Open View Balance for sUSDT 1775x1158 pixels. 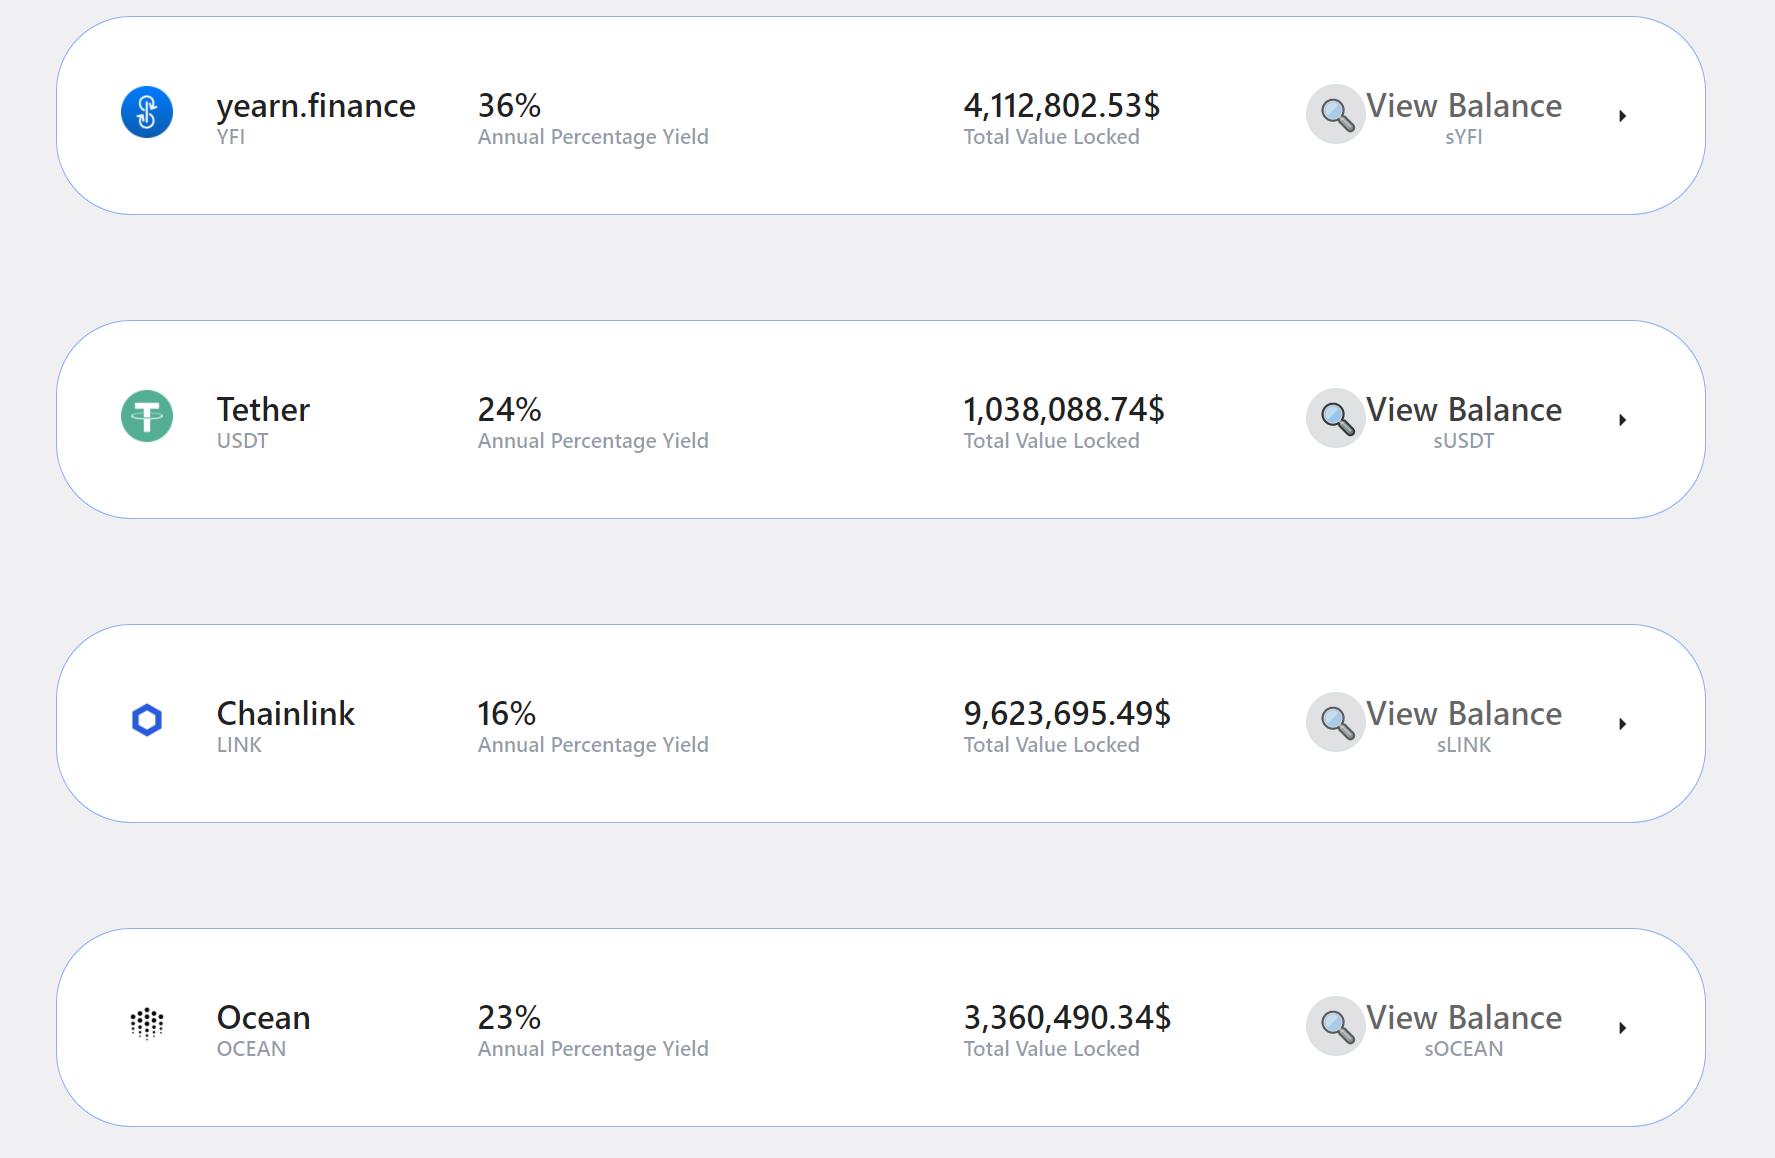point(1463,410)
